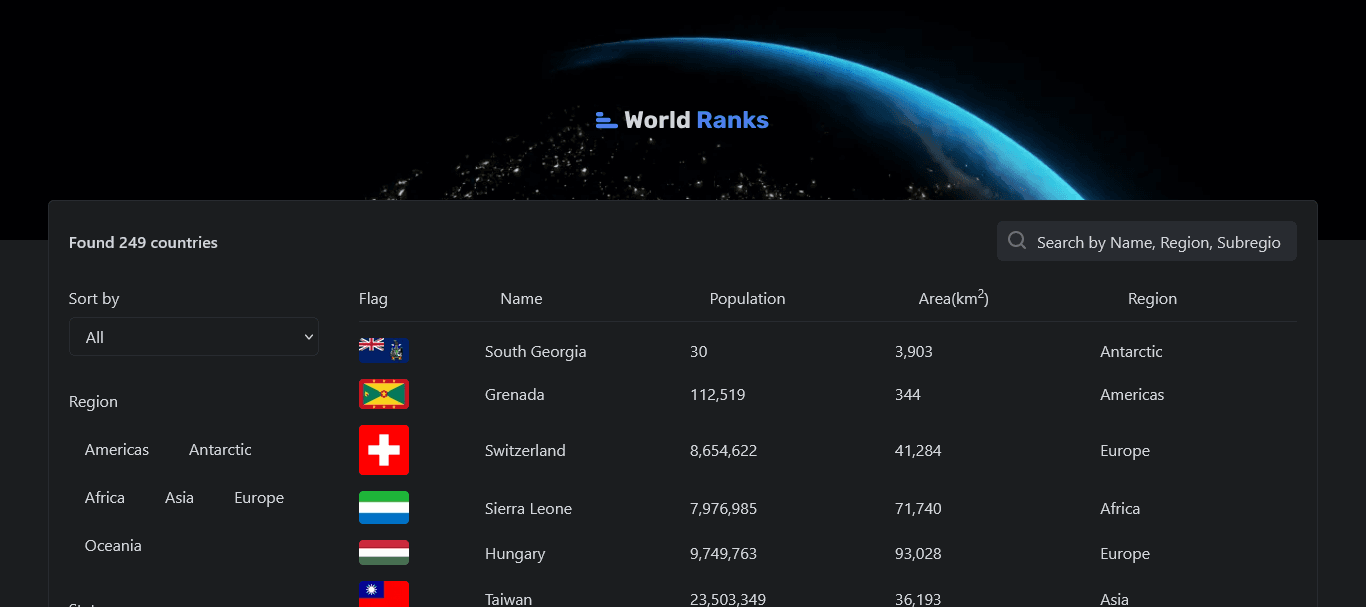The image size is (1366, 607).
Task: Open the Sort by dropdown
Action: coord(193,337)
